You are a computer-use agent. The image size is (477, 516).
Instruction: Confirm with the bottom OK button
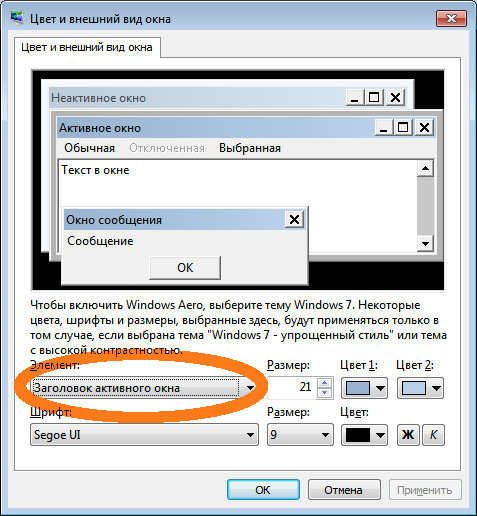[x=263, y=490]
